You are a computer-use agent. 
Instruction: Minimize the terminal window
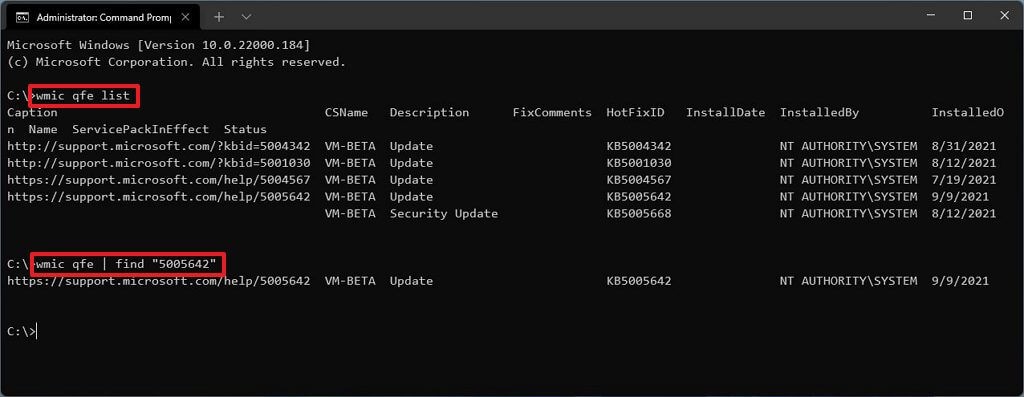coord(932,15)
